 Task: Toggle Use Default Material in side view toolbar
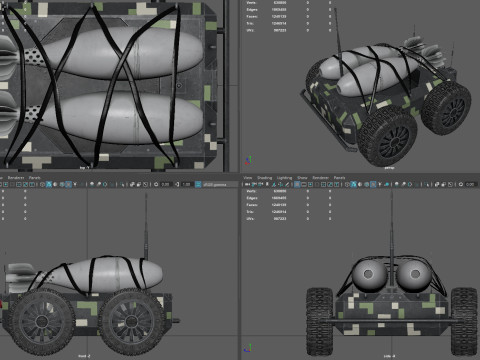pos(360,184)
